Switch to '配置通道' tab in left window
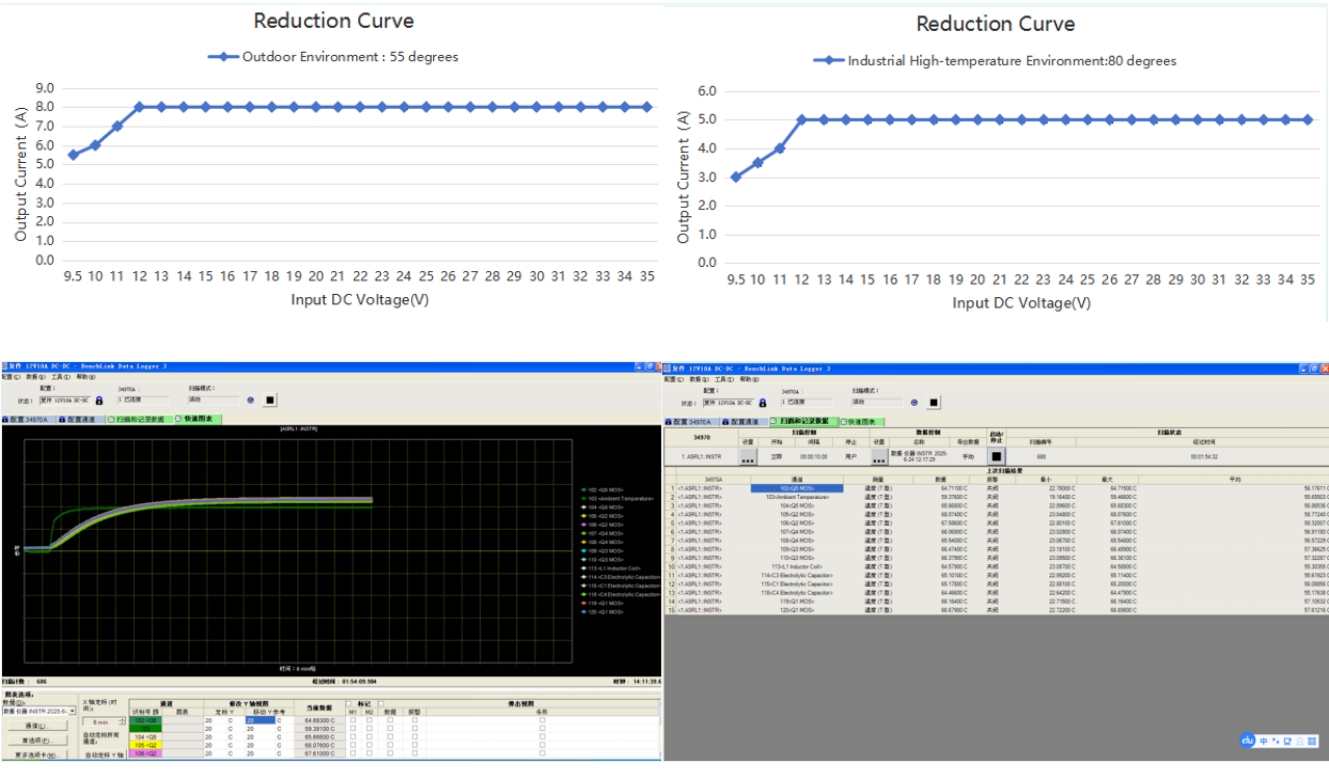This screenshot has width=1329, height=769. 81,420
